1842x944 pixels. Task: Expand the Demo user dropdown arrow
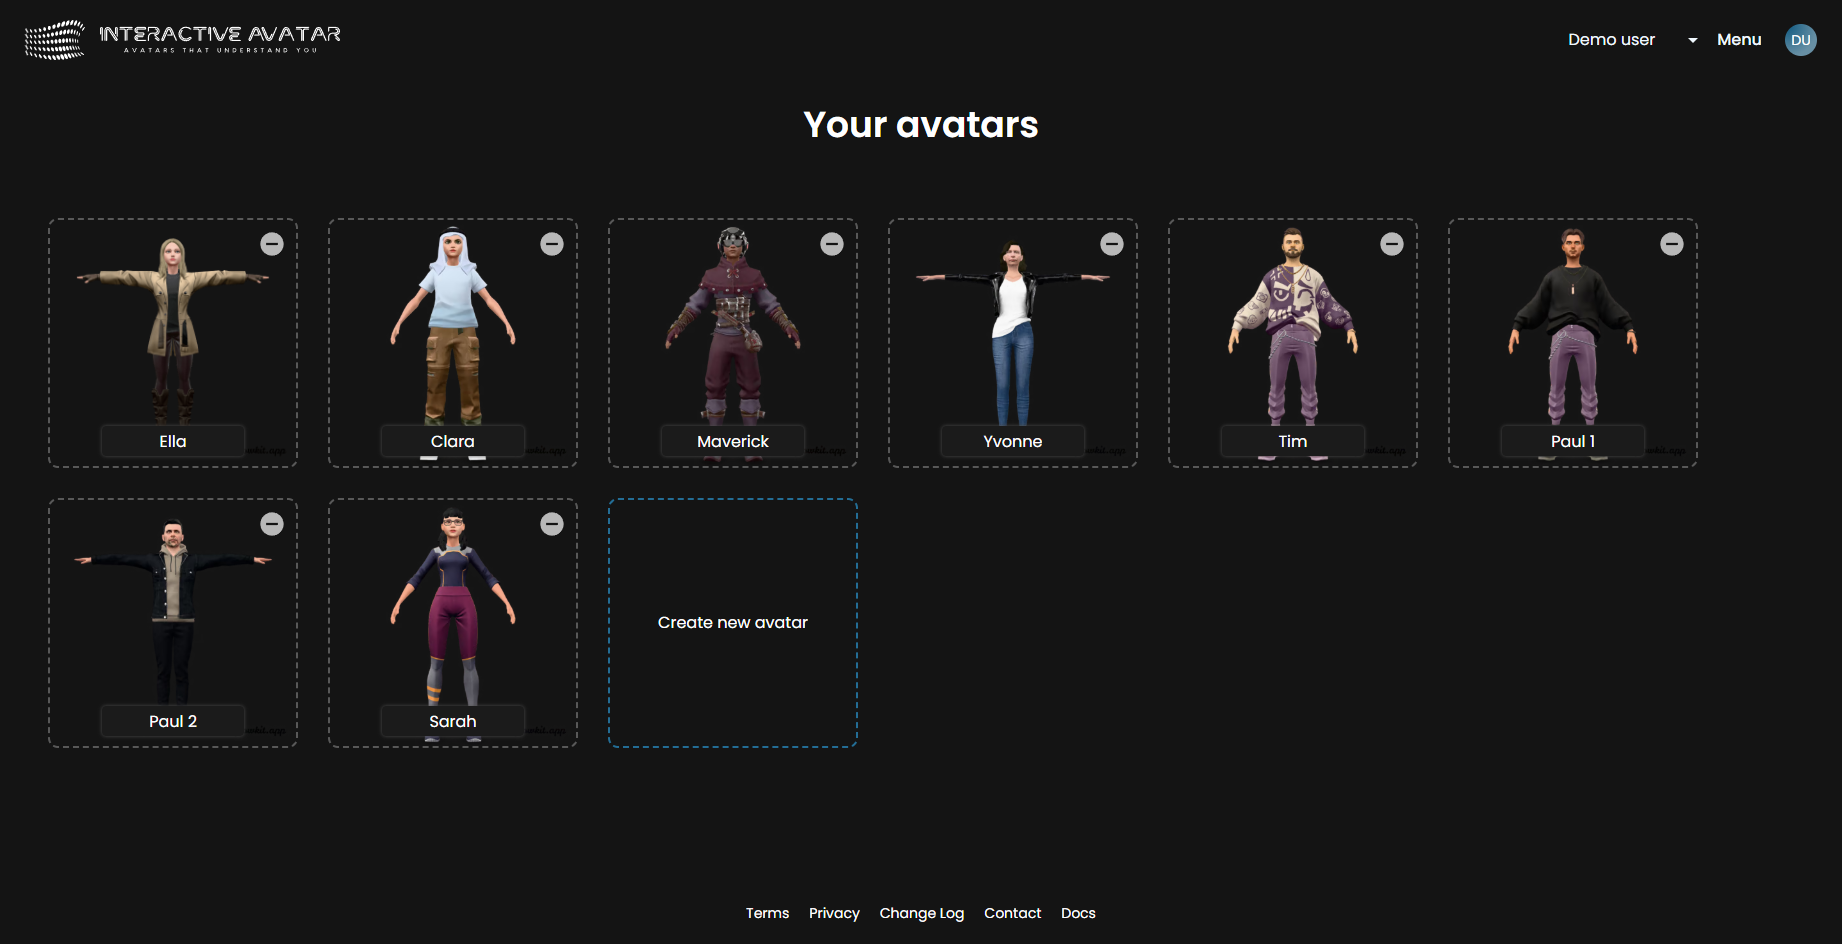1691,40
